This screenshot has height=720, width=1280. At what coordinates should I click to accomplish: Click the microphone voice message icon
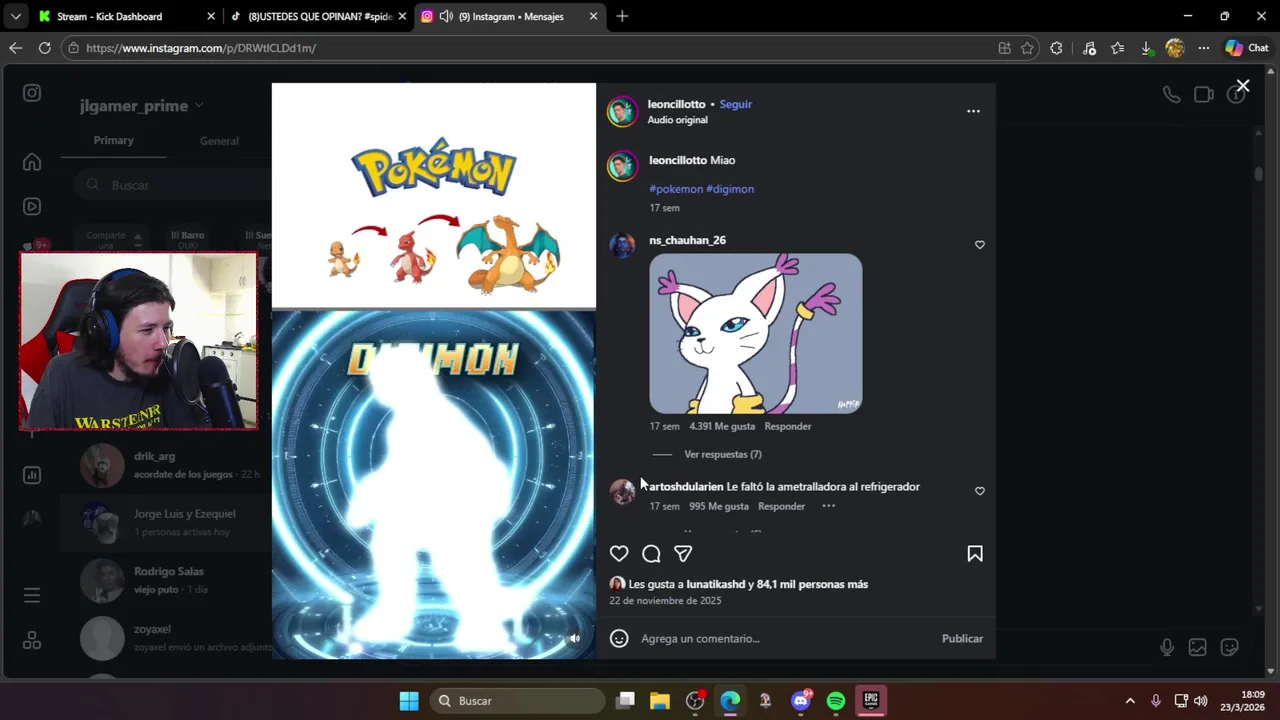pyautogui.click(x=1167, y=647)
